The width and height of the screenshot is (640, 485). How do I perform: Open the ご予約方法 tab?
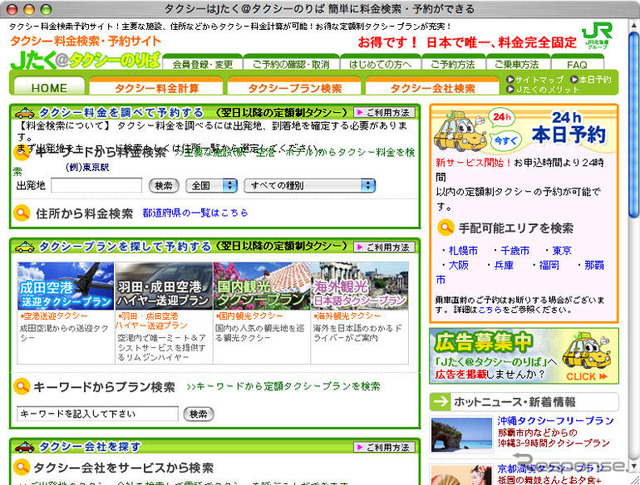coord(453,63)
